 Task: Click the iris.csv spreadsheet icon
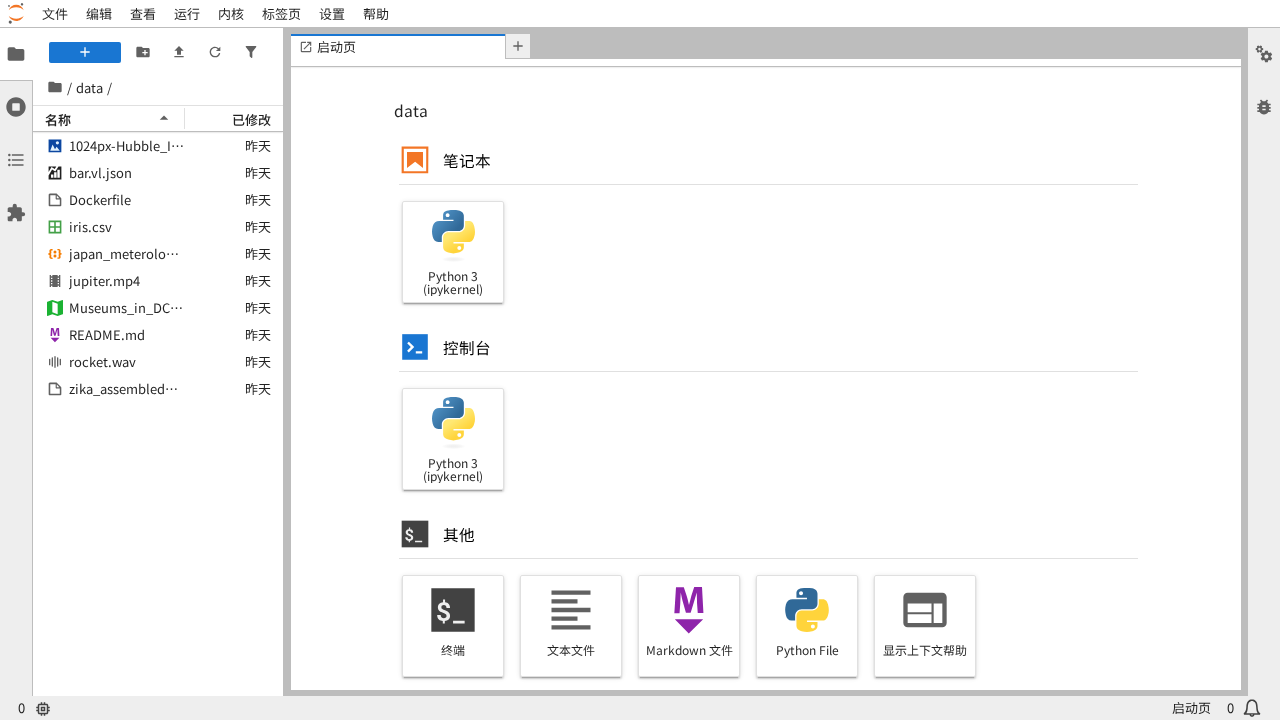point(55,227)
